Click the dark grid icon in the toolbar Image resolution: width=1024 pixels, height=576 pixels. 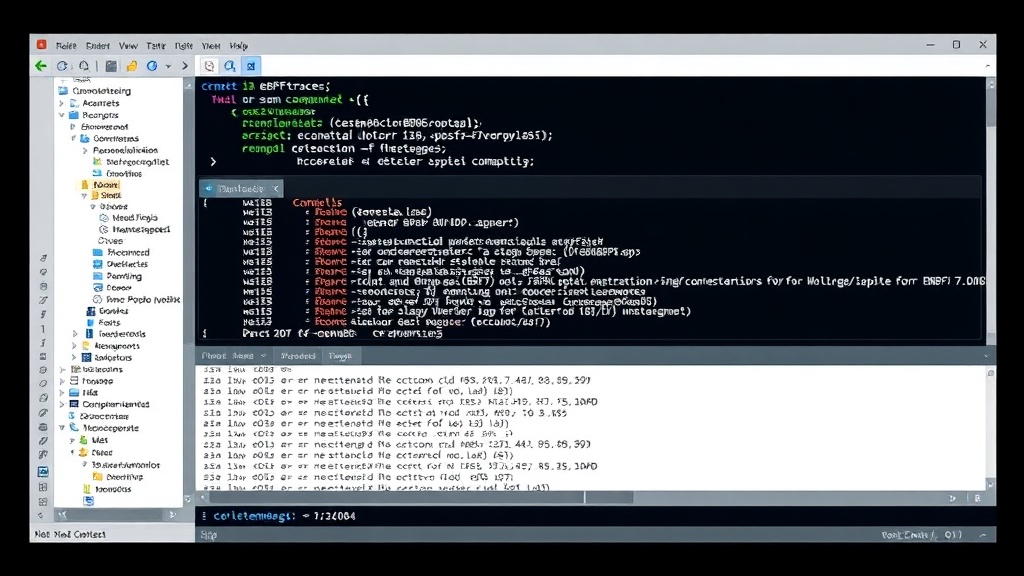pos(111,66)
